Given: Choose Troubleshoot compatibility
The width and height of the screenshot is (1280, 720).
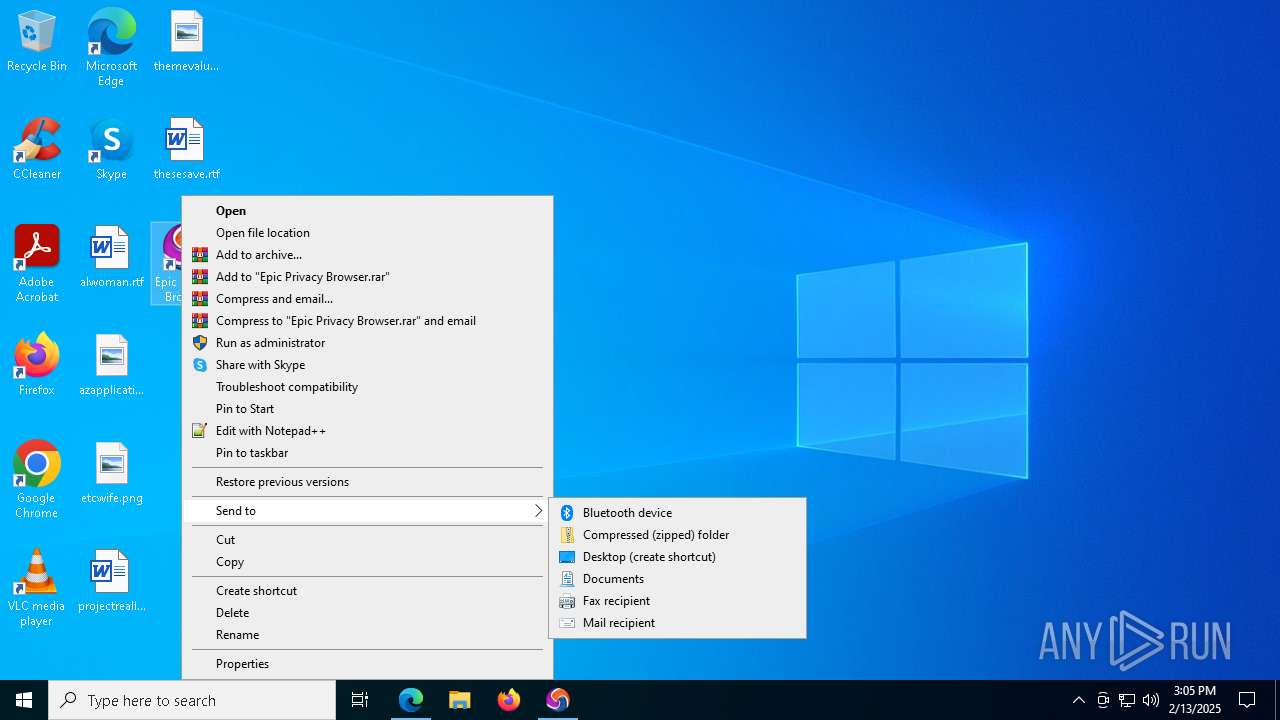Looking at the screenshot, I should (x=367, y=387).
